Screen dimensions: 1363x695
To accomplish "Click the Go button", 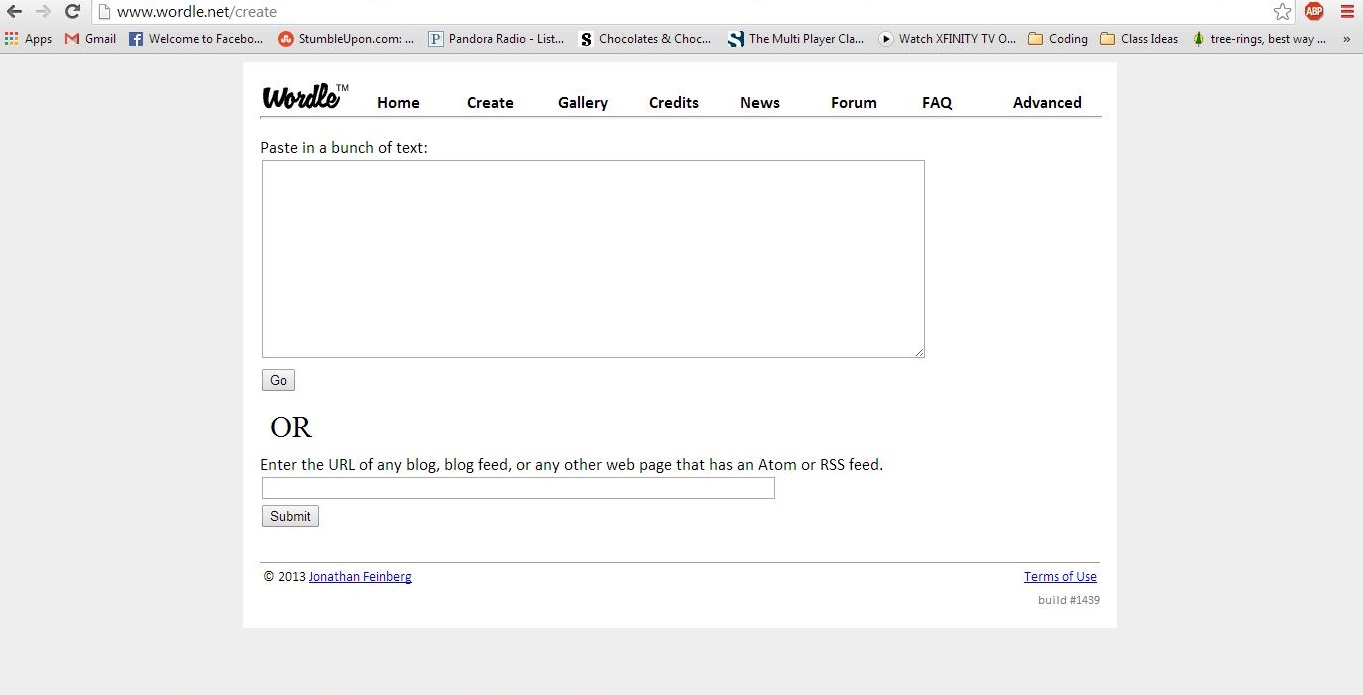I will pos(278,380).
